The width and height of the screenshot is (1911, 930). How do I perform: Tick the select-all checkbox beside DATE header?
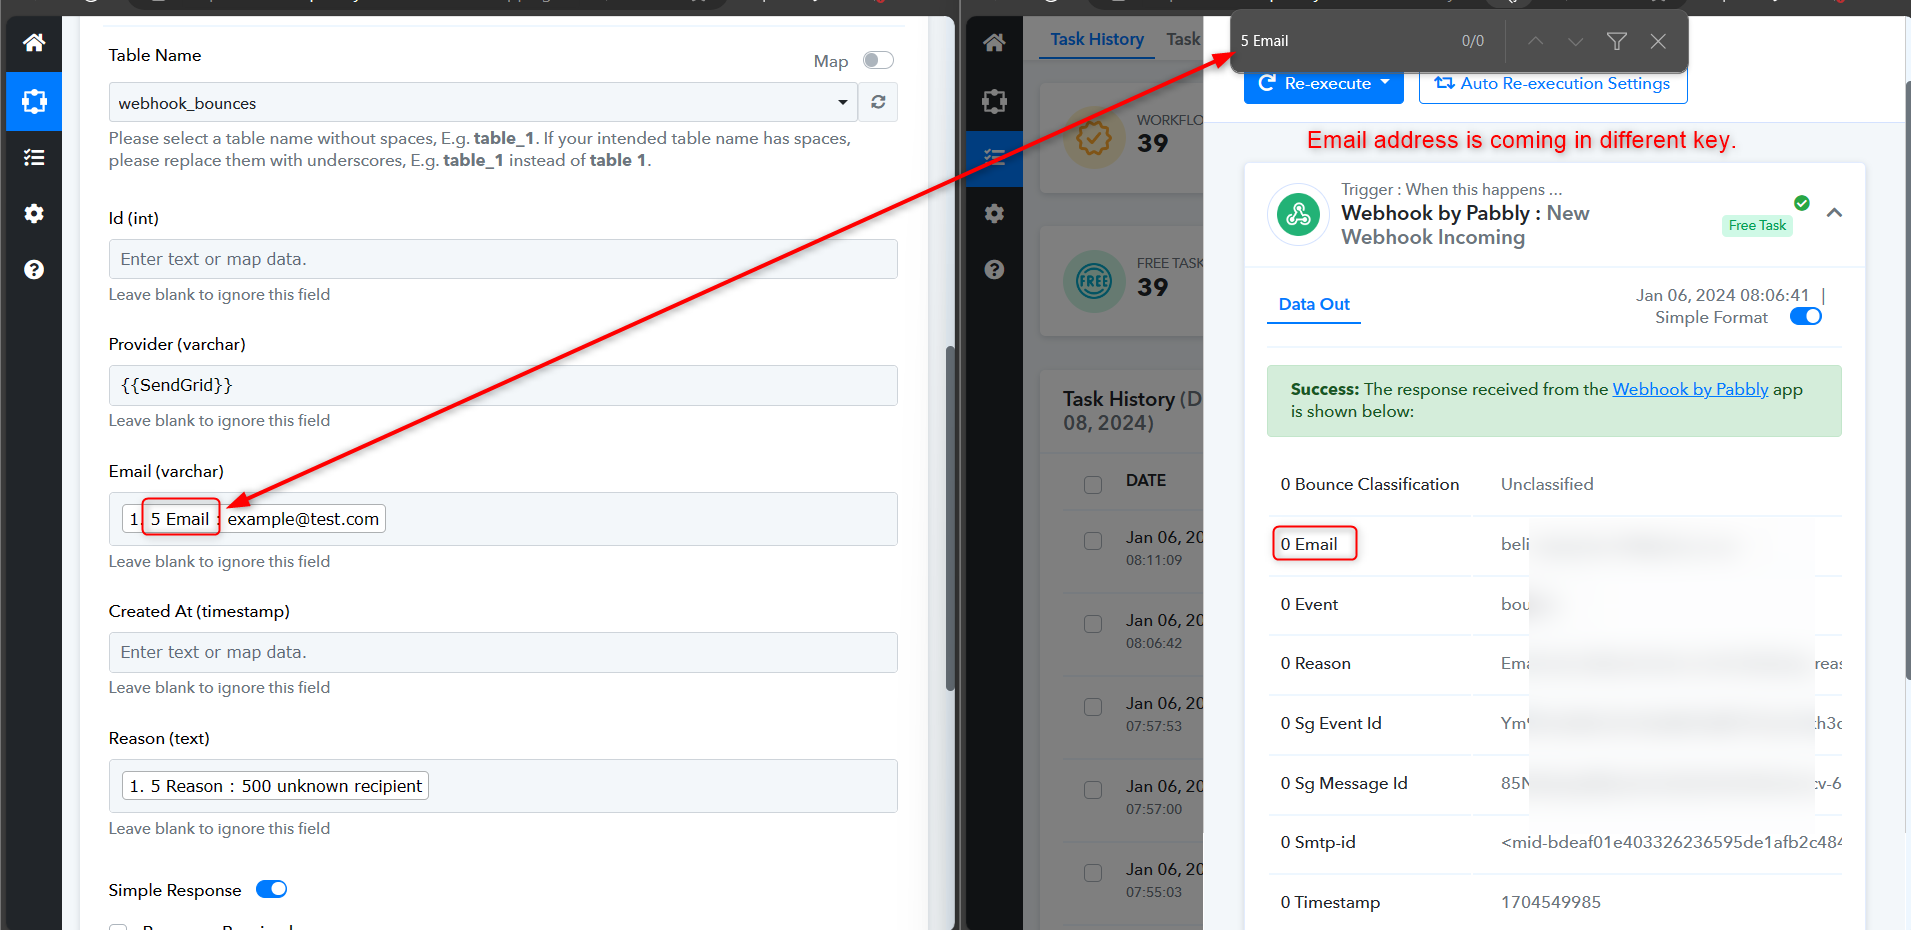click(x=1093, y=484)
